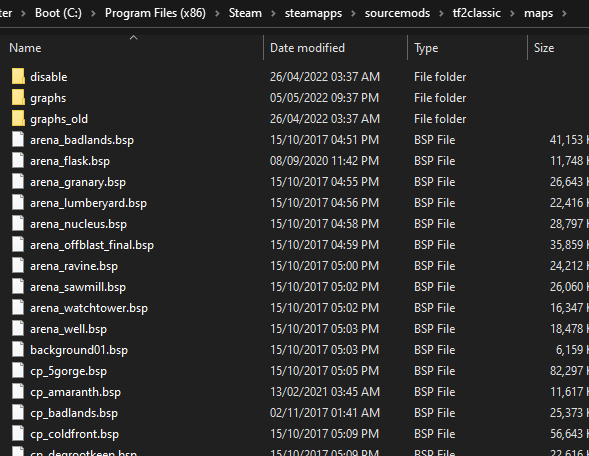
Task: Click the cp_coldfront.bsp file icon
Action: [x=18, y=434]
